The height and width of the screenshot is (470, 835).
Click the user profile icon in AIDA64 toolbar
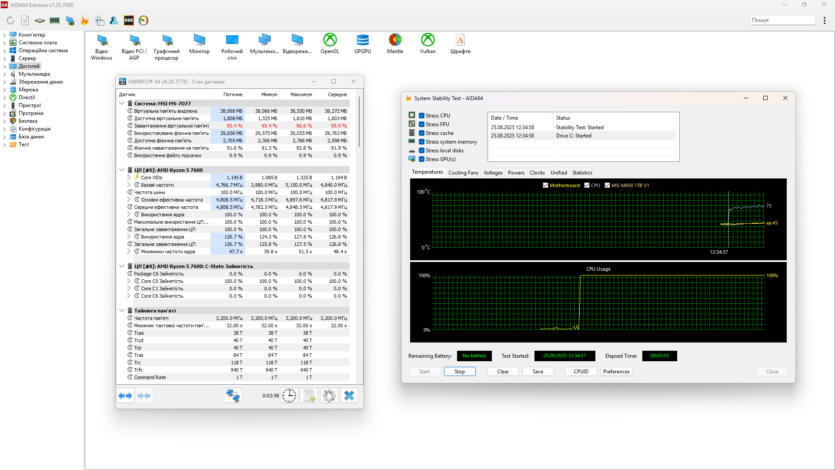click(x=114, y=21)
